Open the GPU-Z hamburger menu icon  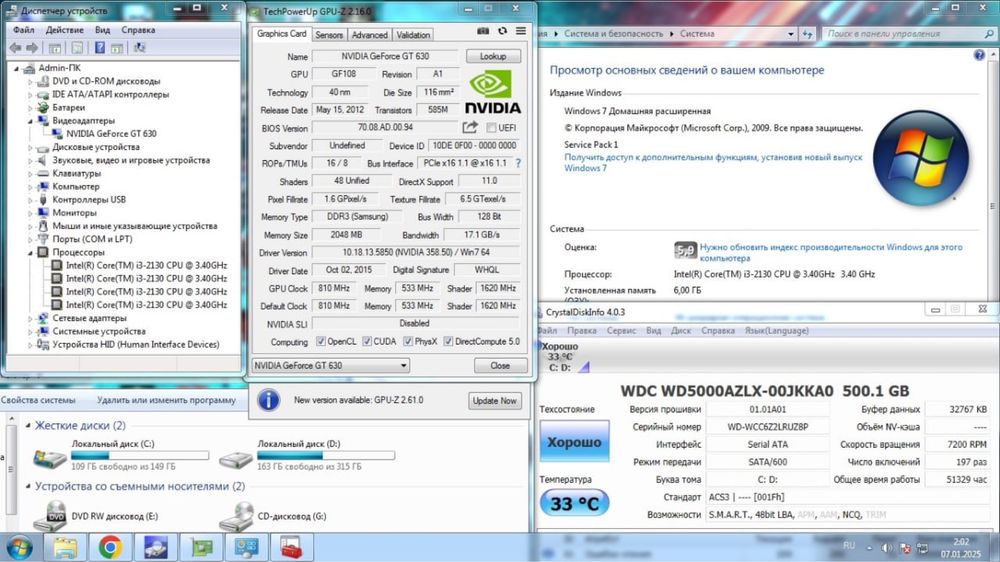coord(521,31)
